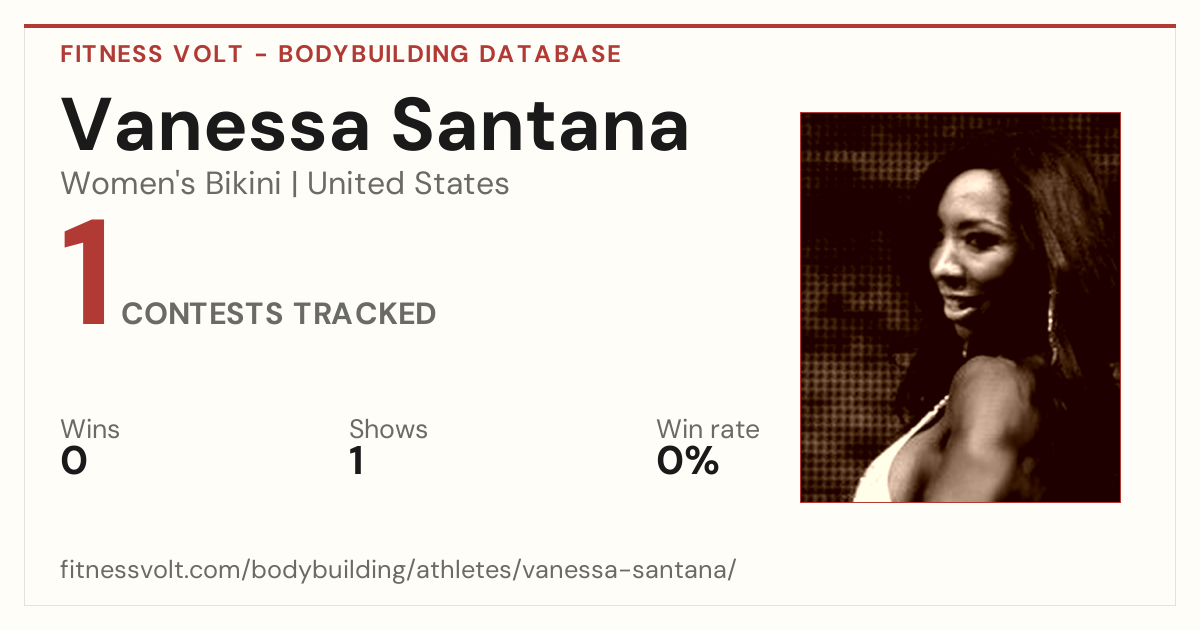
Task: Click the athlete photo thumbnail
Action: tap(960, 307)
